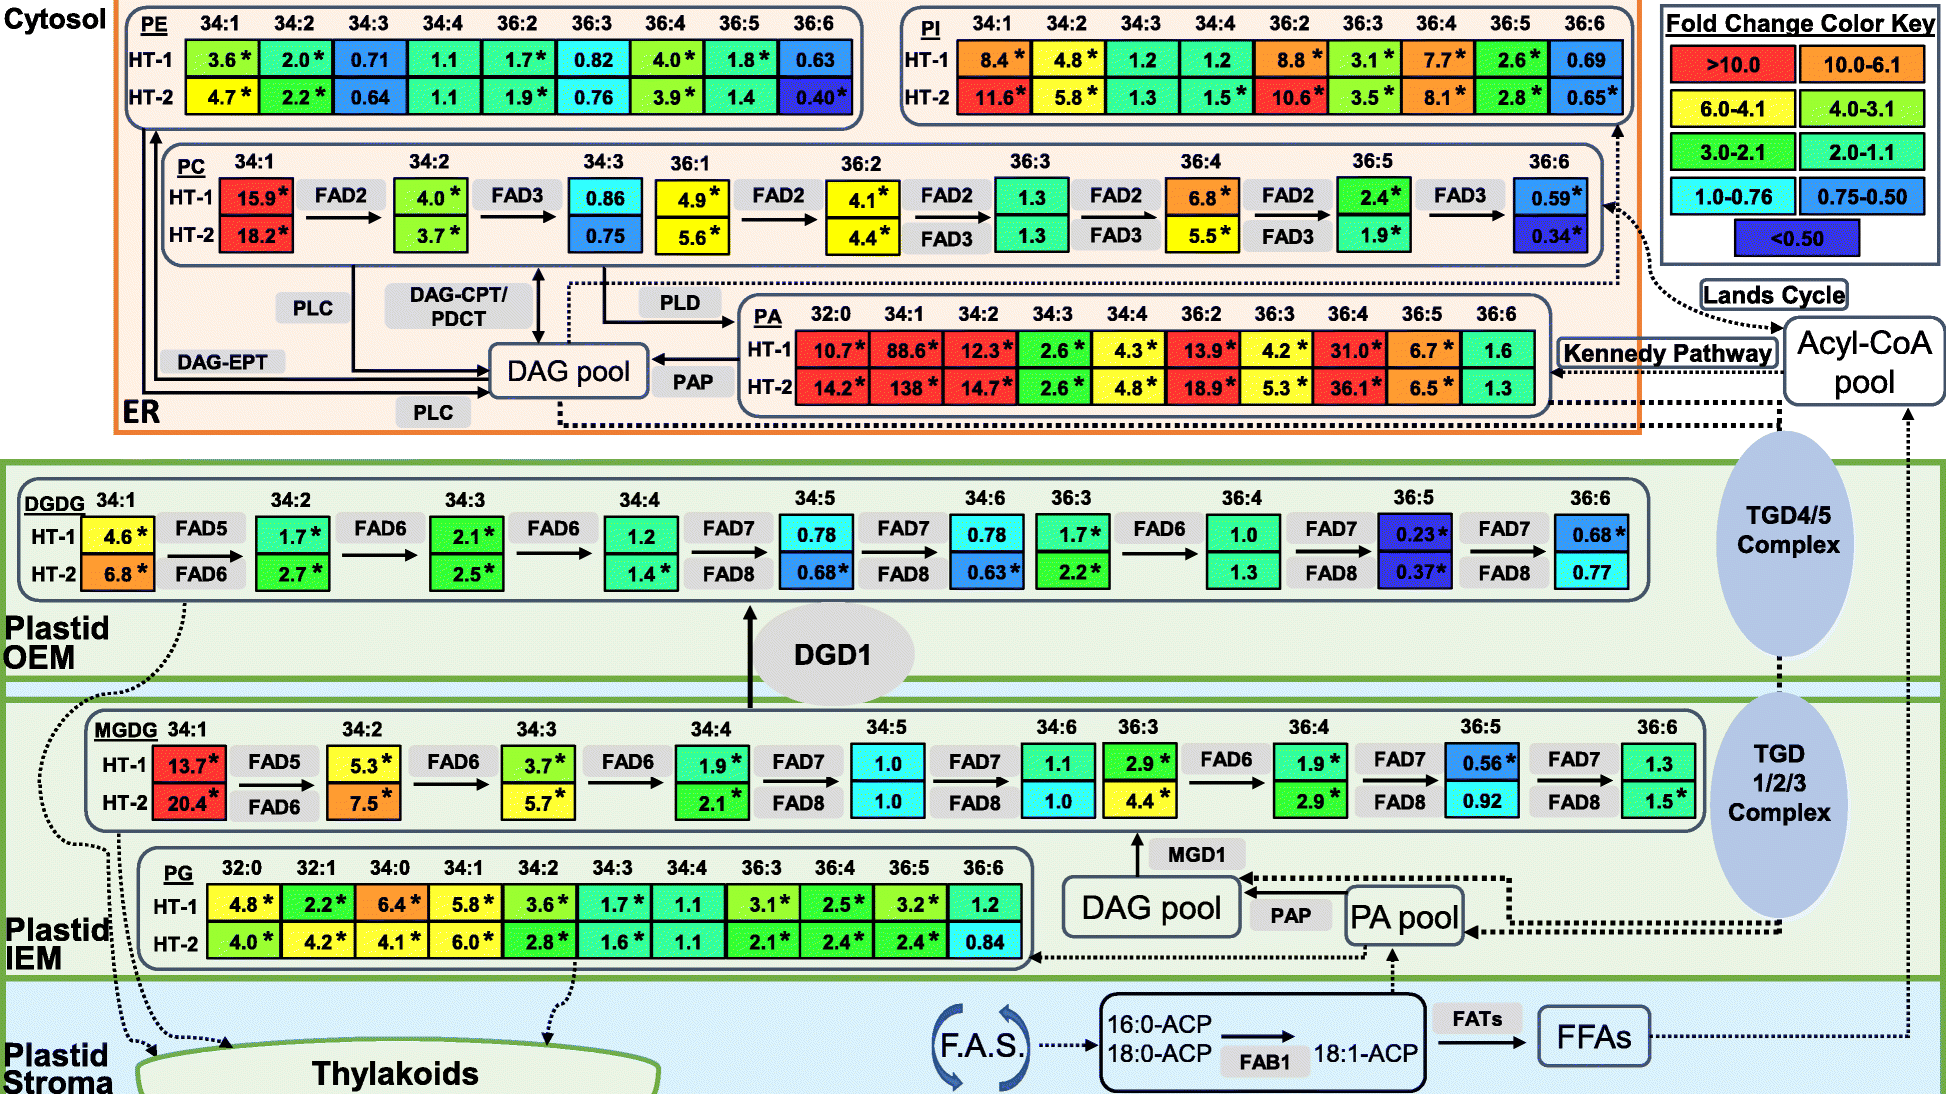Select the 88.6* cell in the PA table
This screenshot has height=1094, width=1946.
coord(908,350)
